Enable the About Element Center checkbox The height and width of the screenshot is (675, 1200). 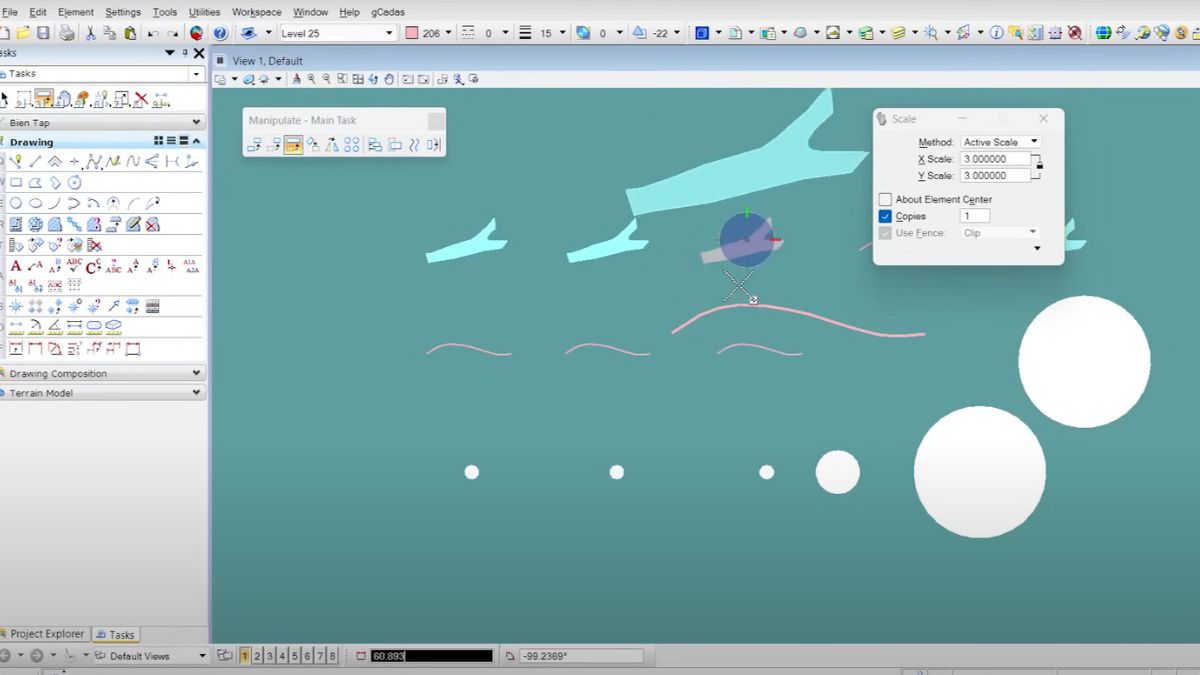tap(885, 200)
